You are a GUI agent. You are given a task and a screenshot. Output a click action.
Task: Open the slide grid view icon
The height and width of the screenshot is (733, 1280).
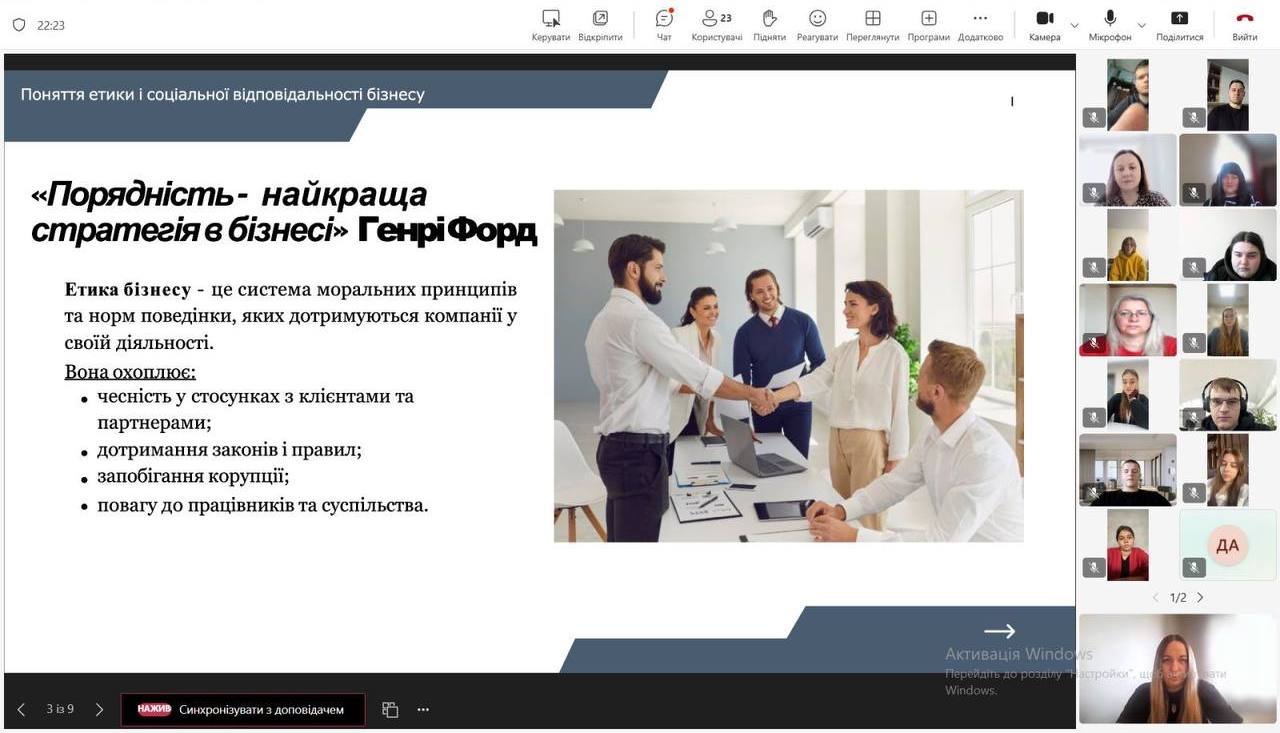tap(390, 710)
